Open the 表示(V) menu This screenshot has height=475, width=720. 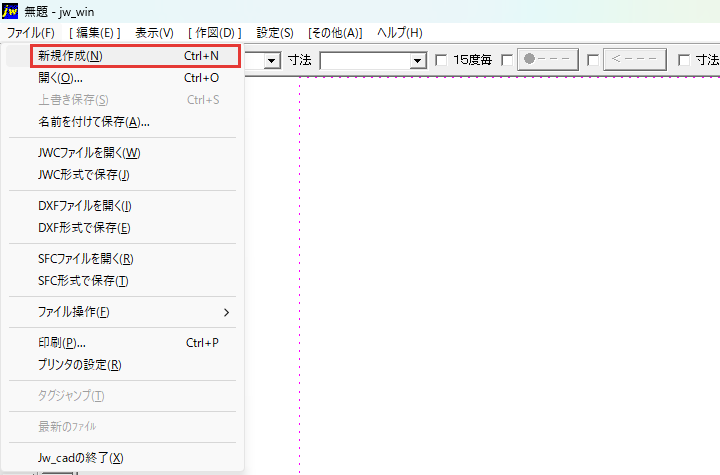(154, 33)
